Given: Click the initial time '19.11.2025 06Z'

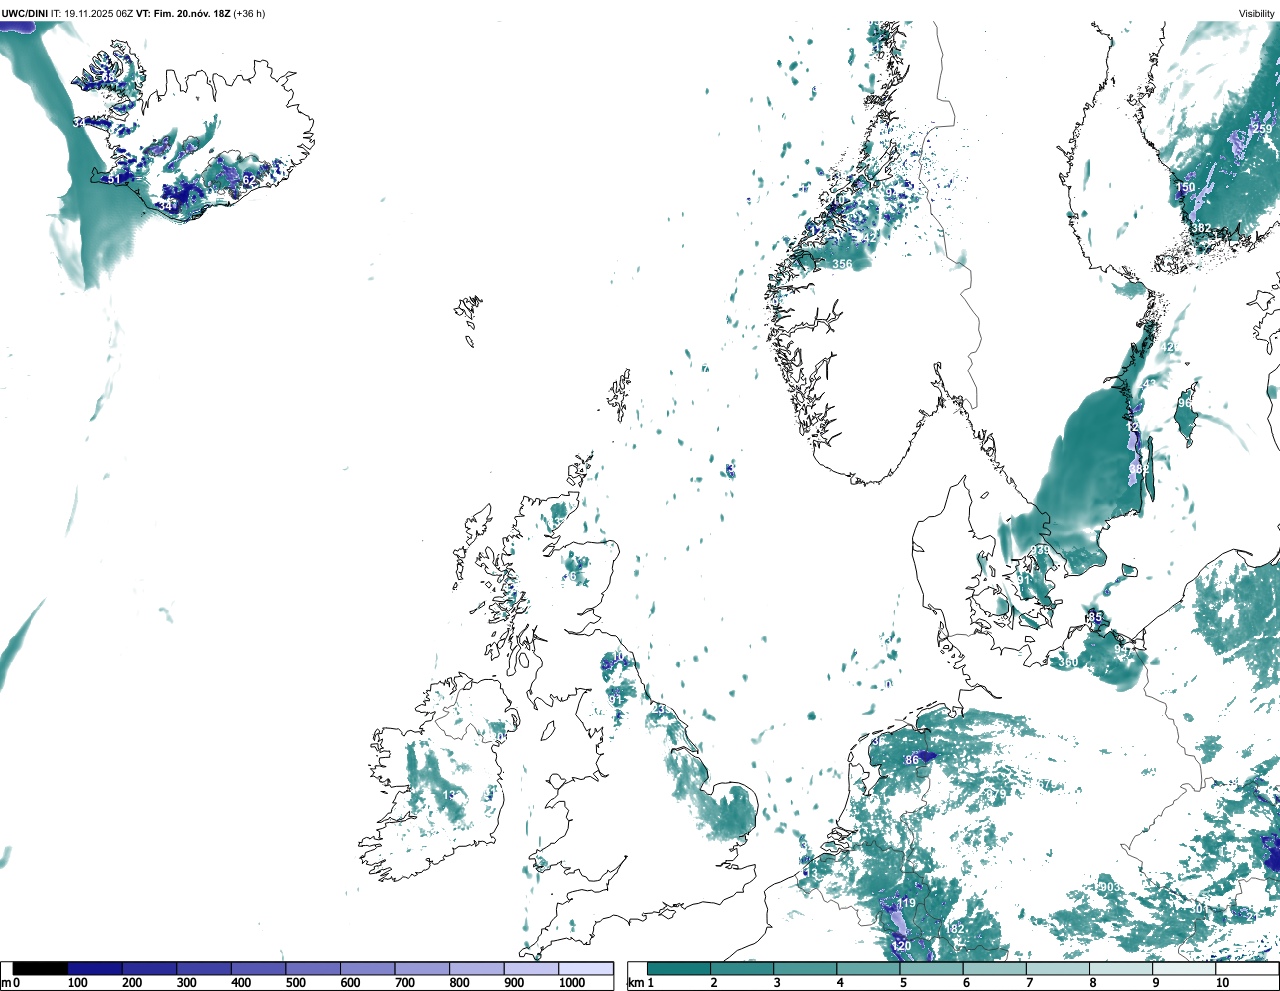Looking at the screenshot, I should (x=98, y=13).
